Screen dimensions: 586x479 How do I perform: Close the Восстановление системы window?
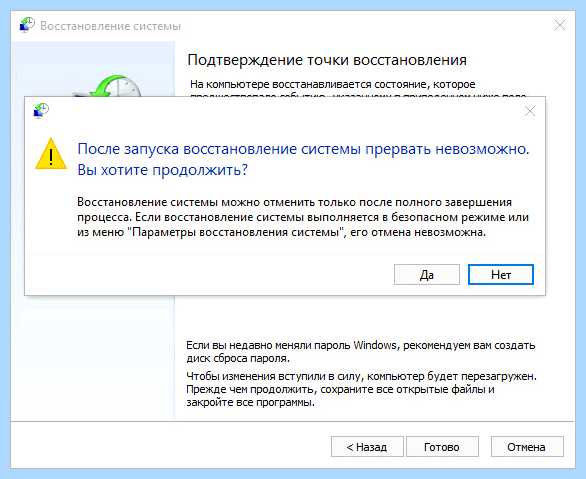[x=559, y=25]
